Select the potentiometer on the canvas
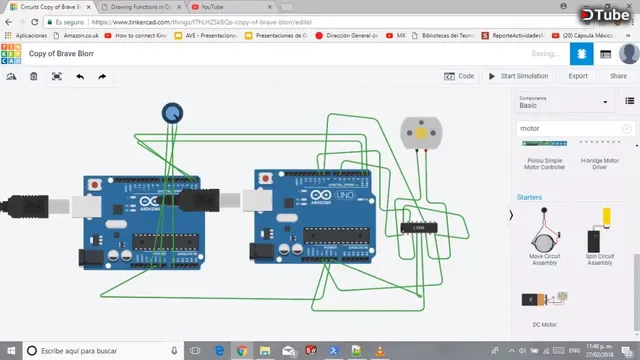Viewport: 640px width, 360px height. click(x=172, y=113)
